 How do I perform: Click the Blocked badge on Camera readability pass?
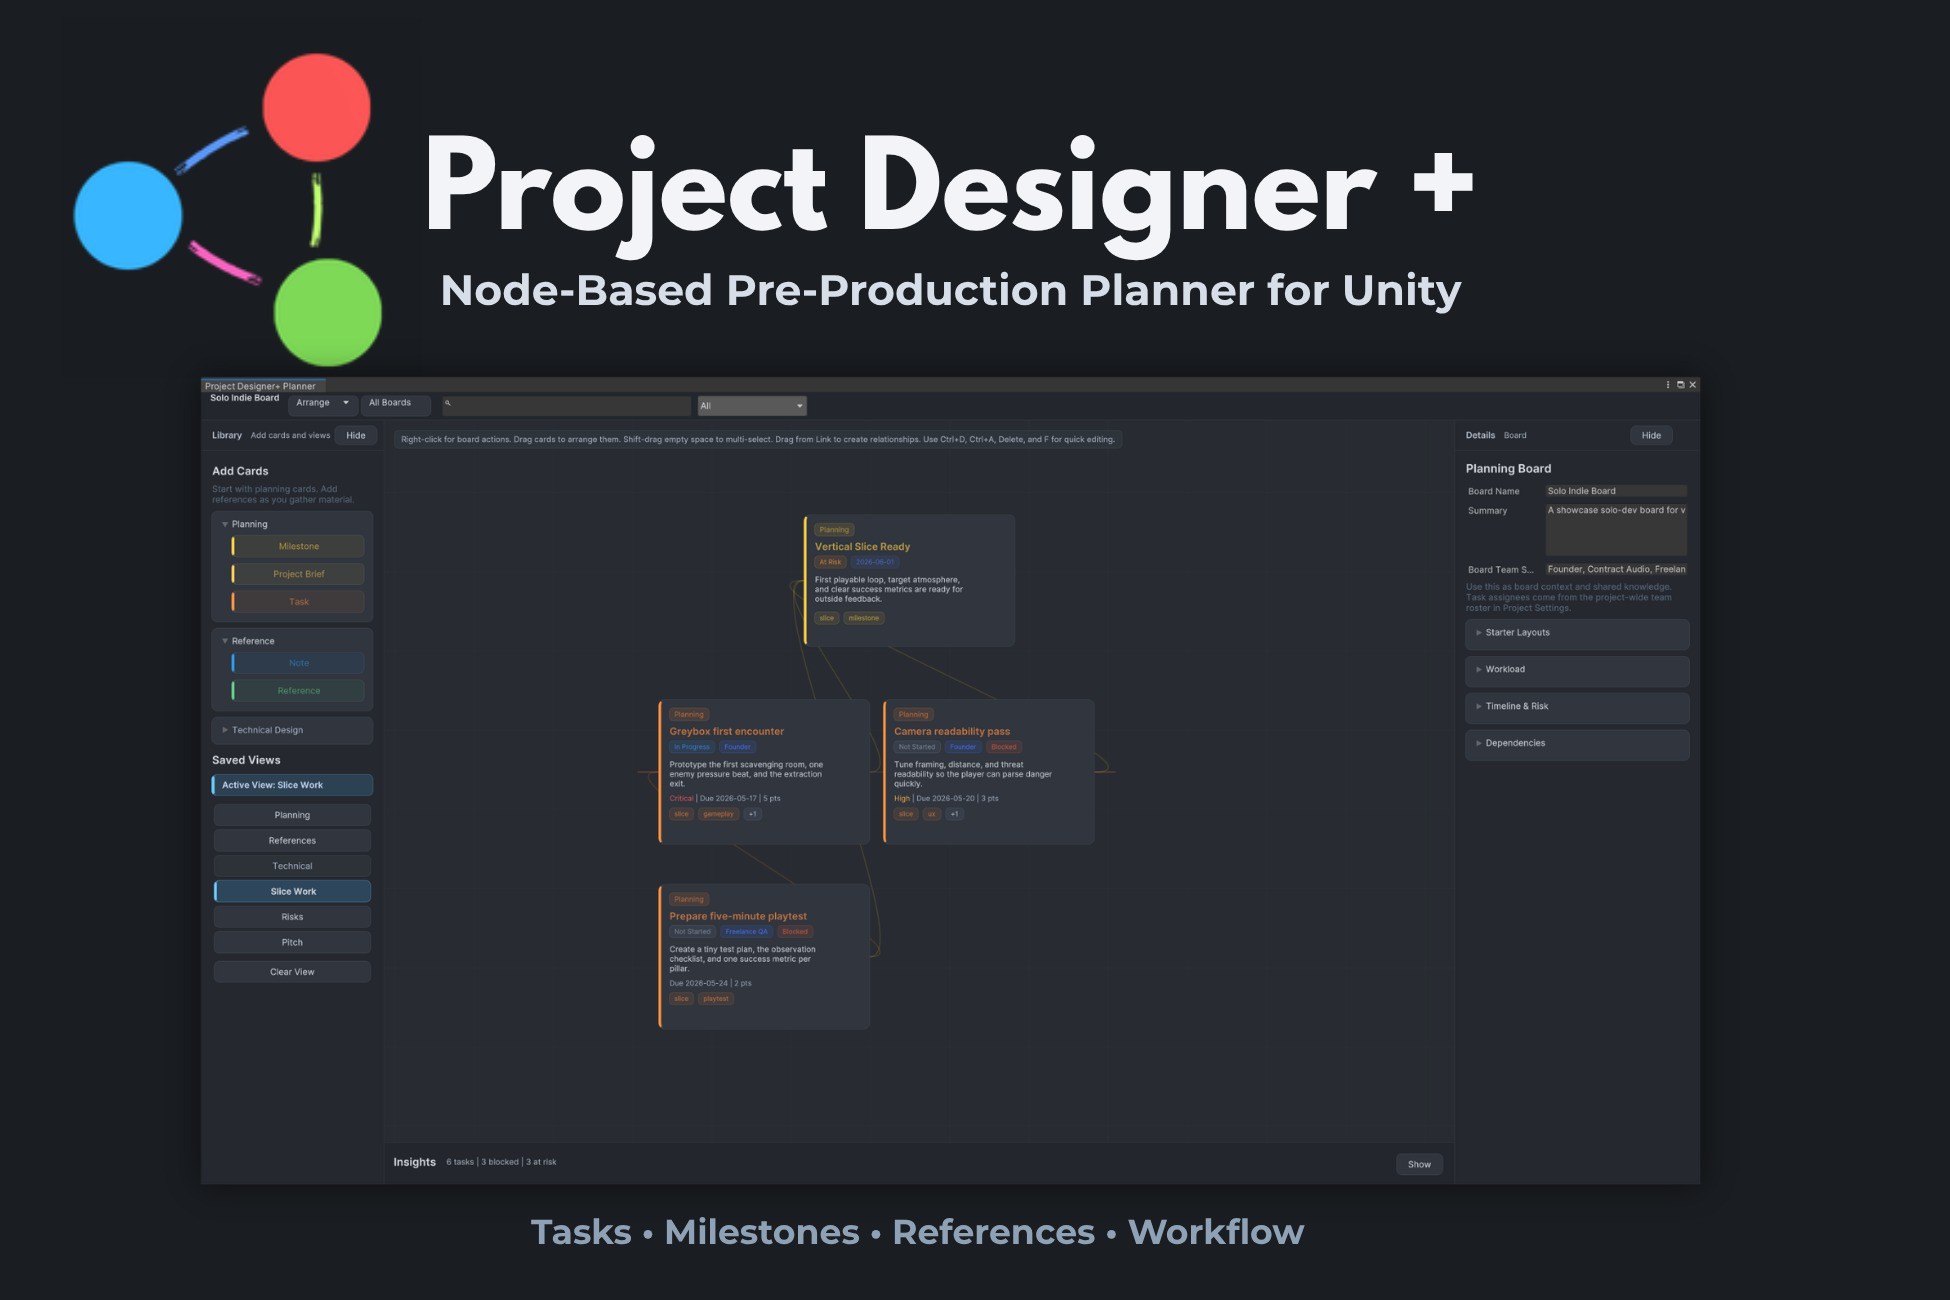pos(1003,748)
